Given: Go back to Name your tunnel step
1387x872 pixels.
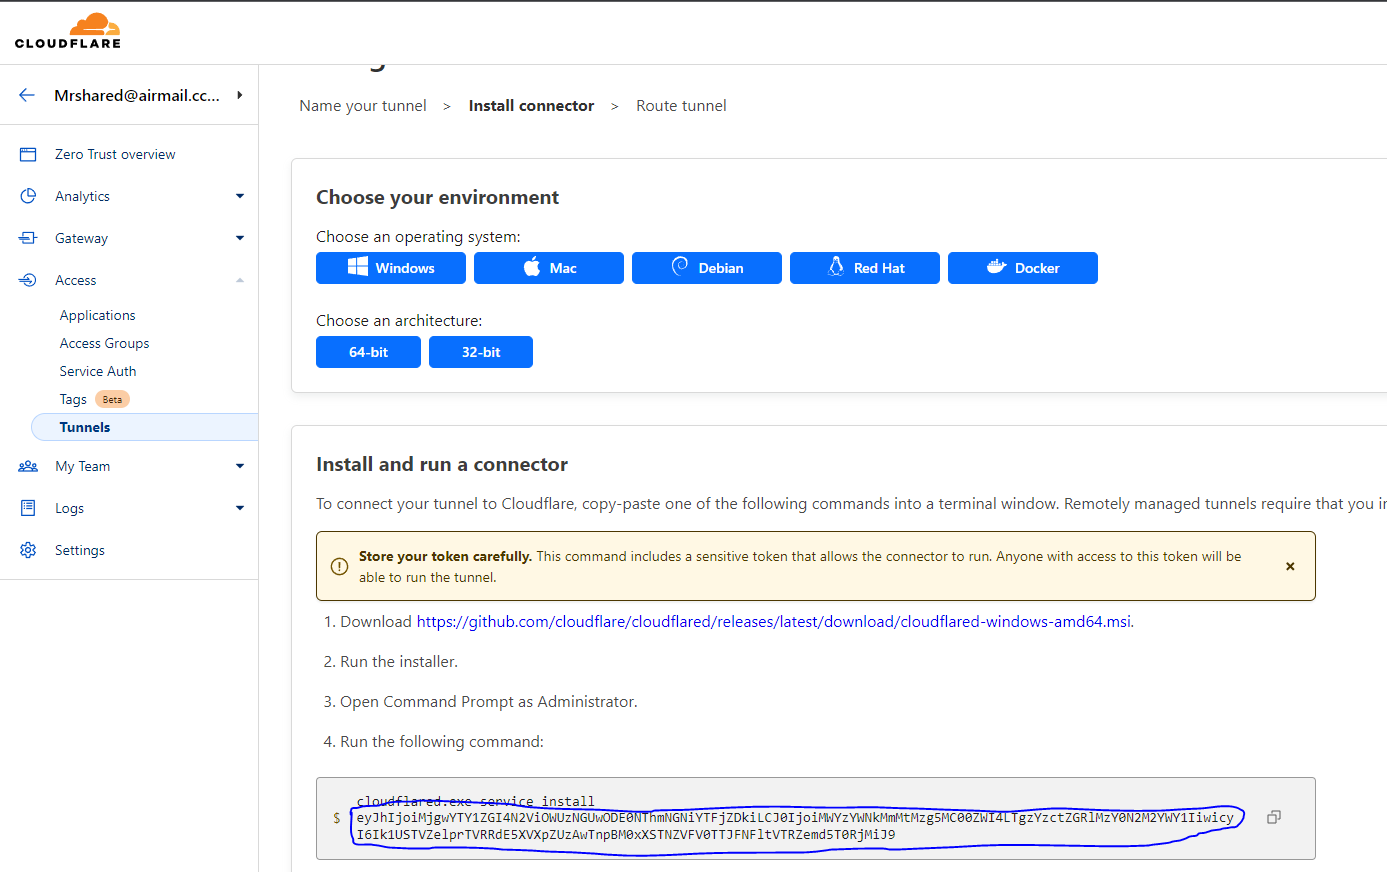Looking at the screenshot, I should (363, 106).
